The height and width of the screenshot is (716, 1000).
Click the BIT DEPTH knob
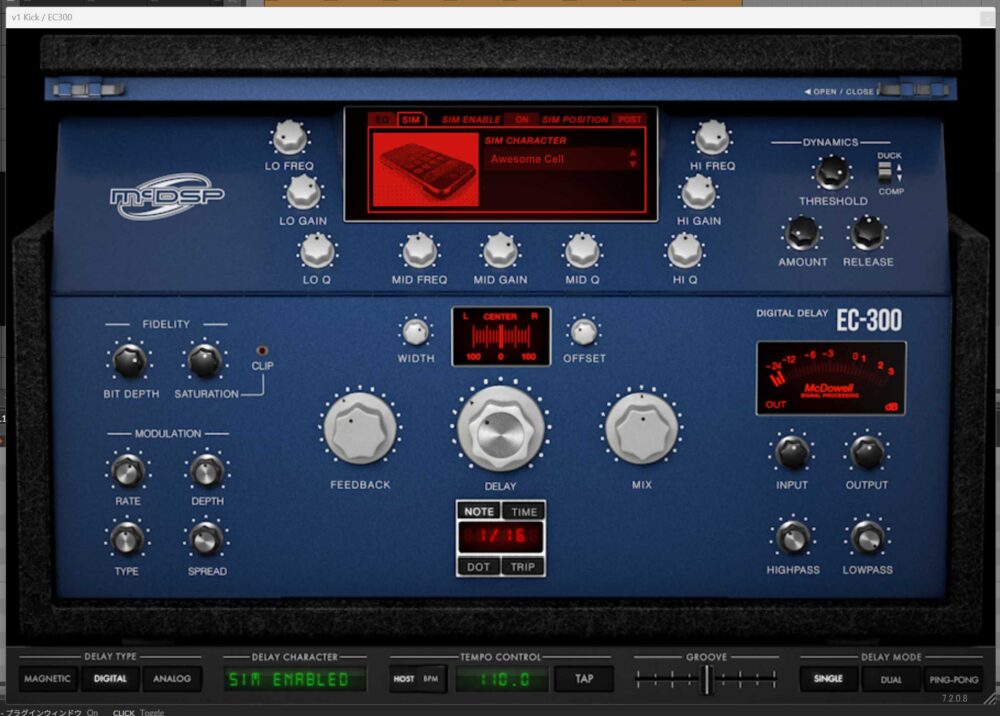[129, 361]
